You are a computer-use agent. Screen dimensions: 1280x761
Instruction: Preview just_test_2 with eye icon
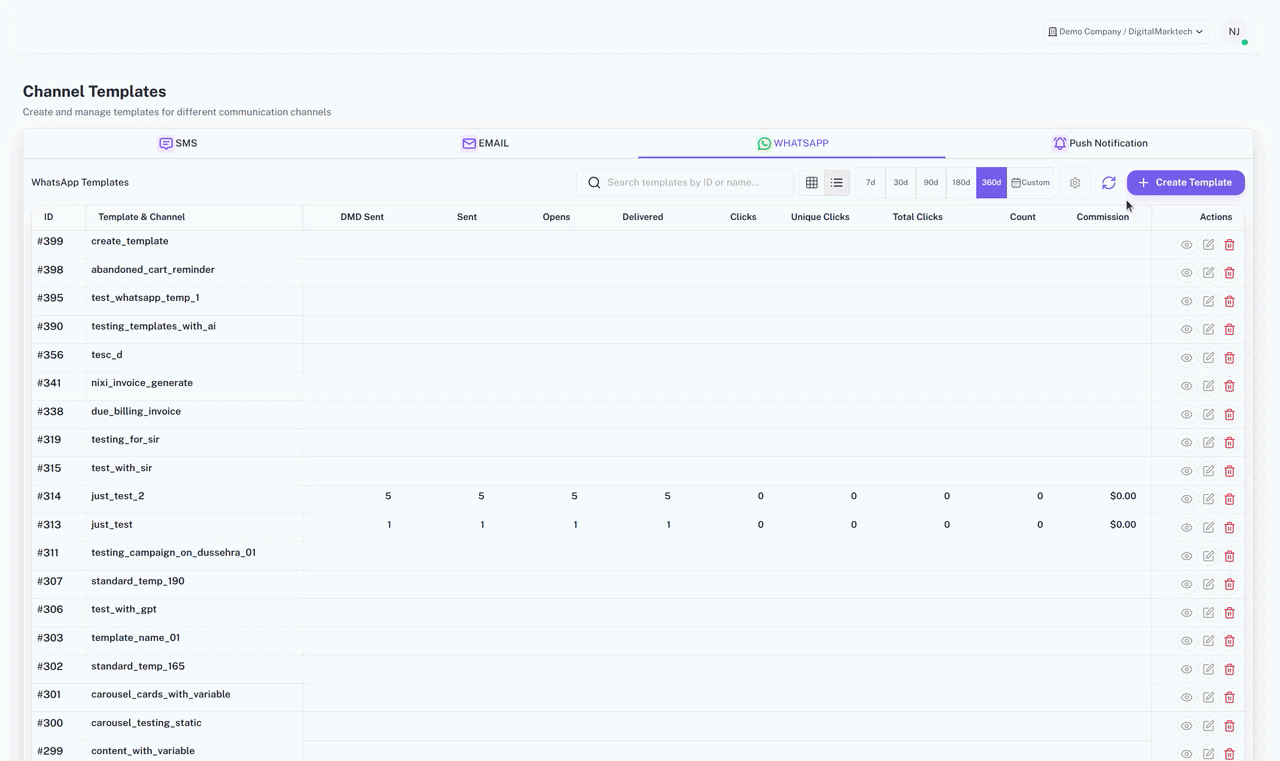[x=1186, y=499]
